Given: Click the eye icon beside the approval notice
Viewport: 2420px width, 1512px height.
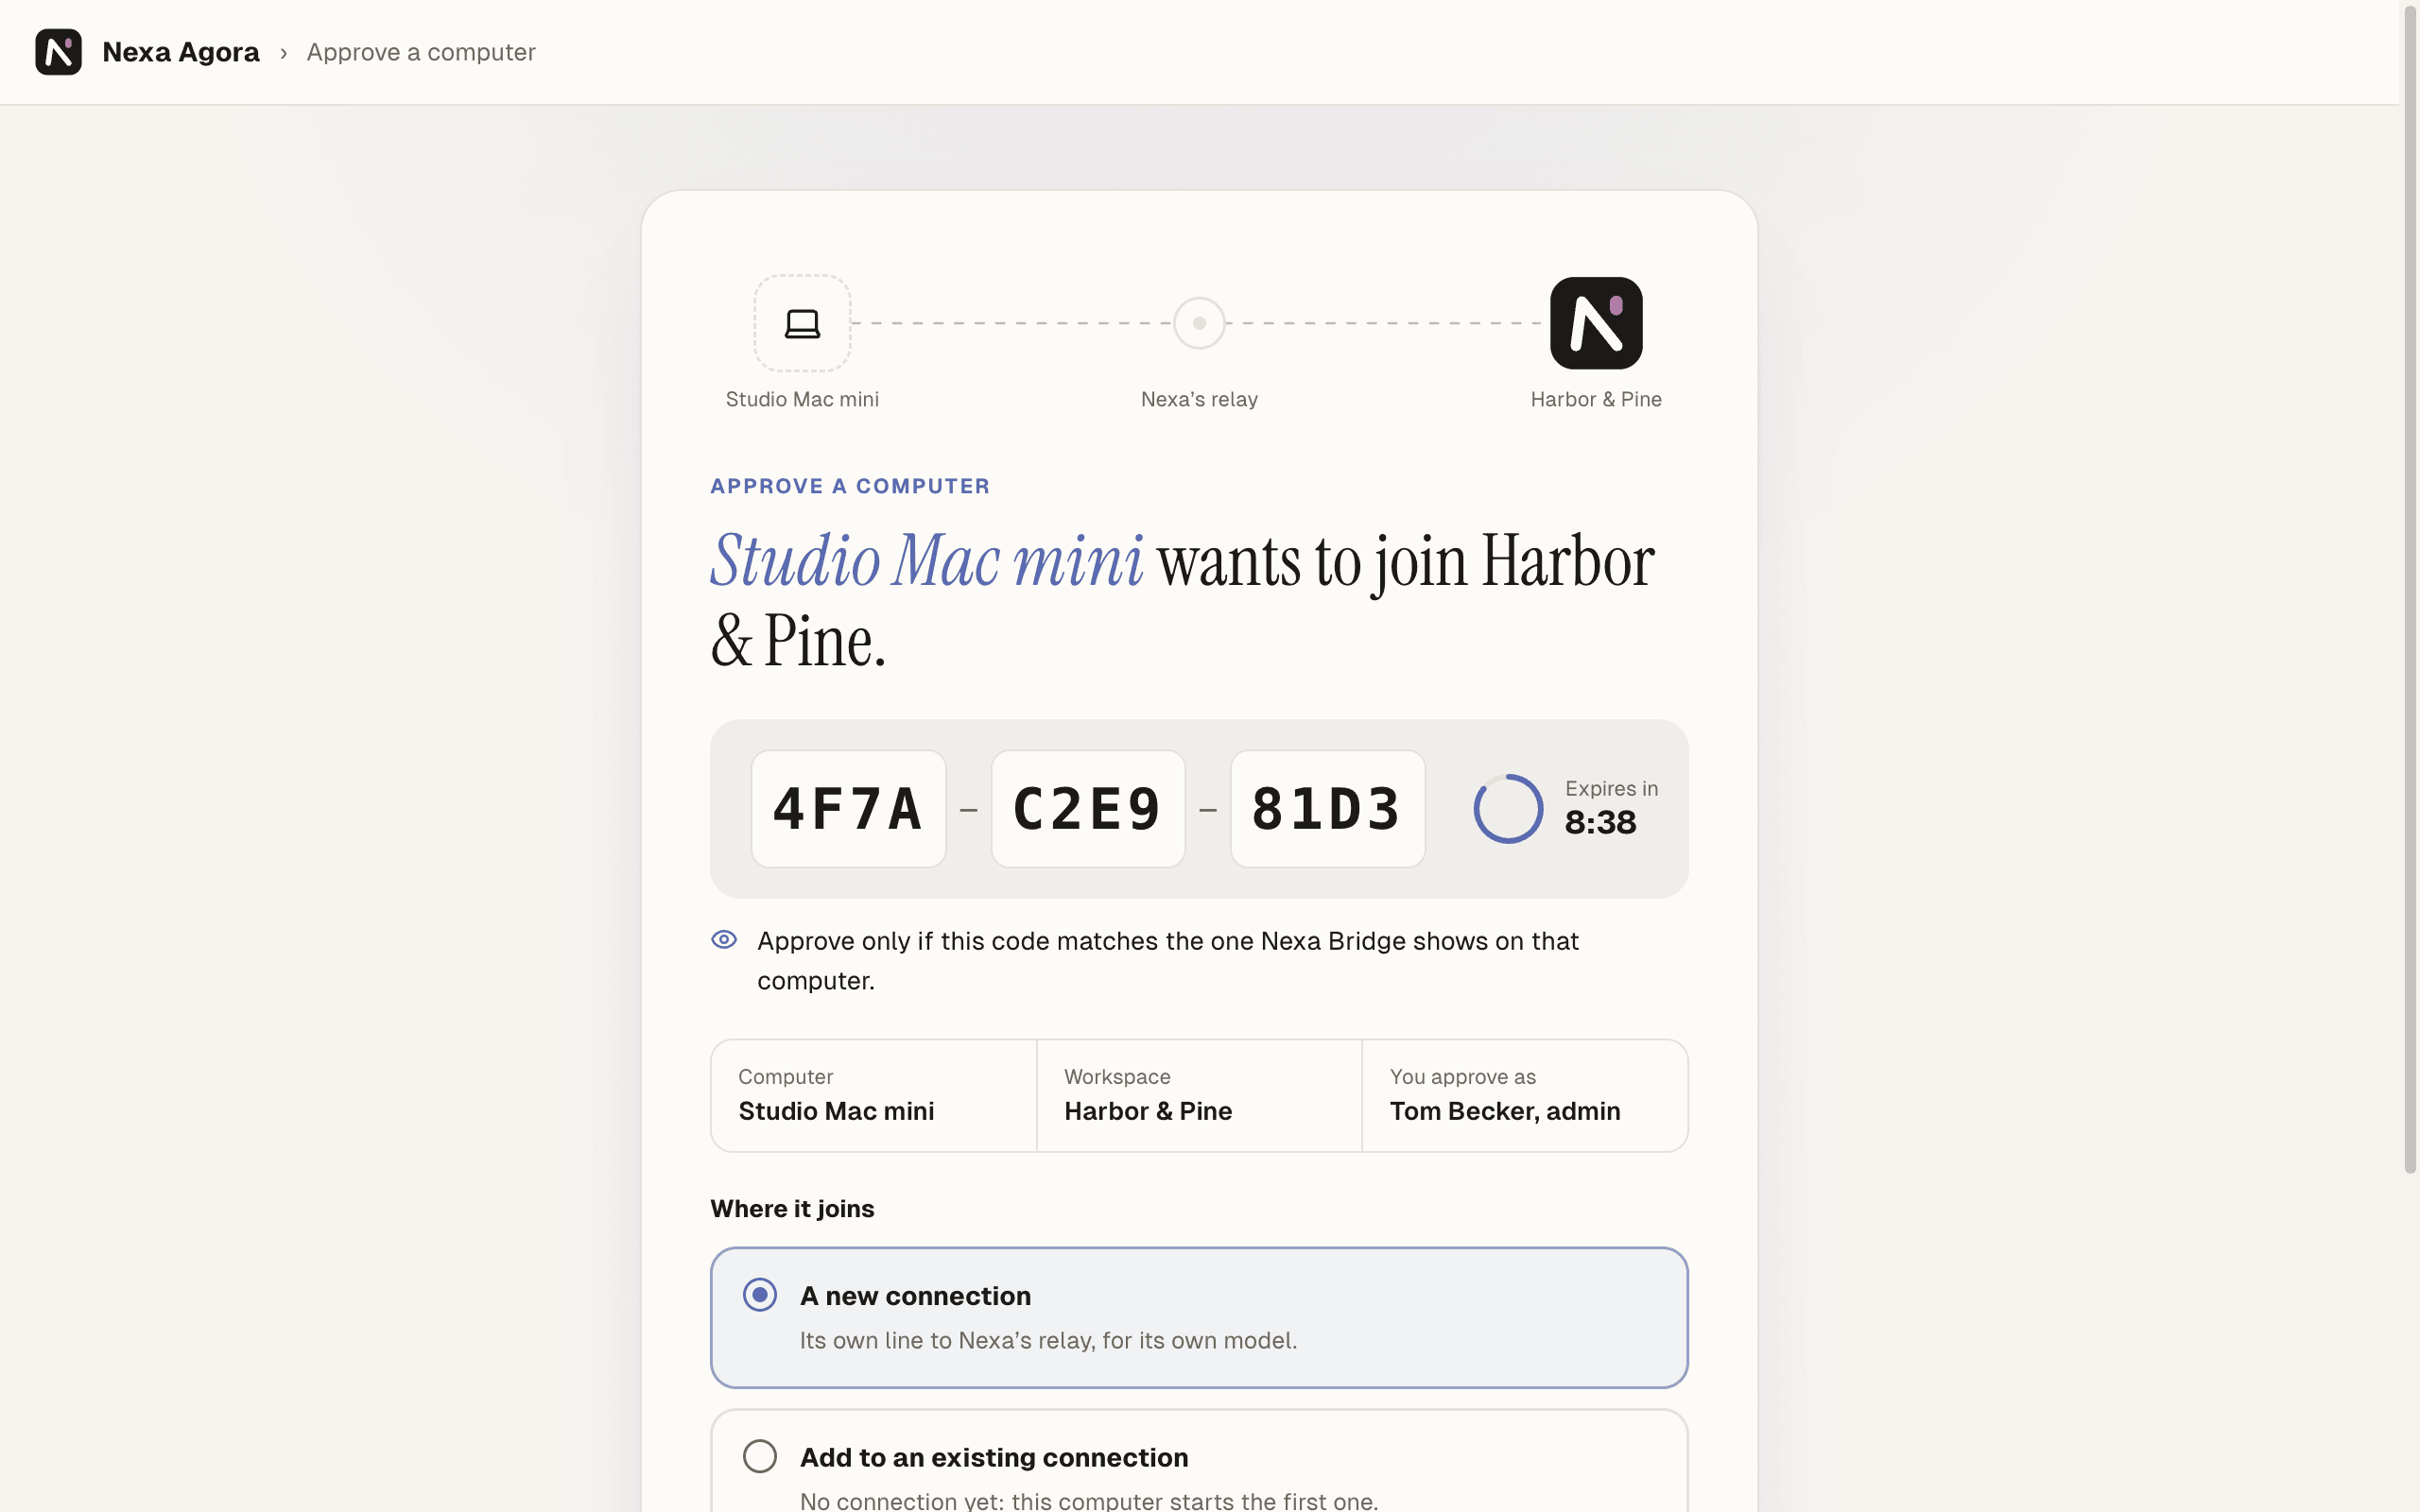Looking at the screenshot, I should (x=724, y=939).
